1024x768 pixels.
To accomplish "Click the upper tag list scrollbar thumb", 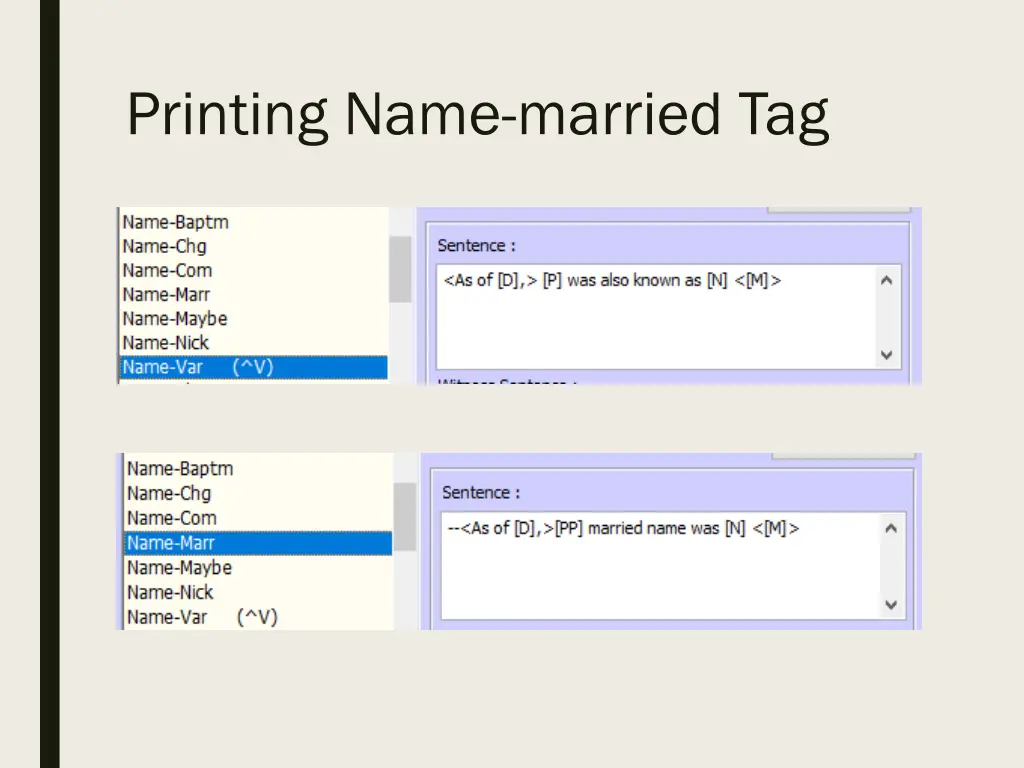I will (400, 270).
